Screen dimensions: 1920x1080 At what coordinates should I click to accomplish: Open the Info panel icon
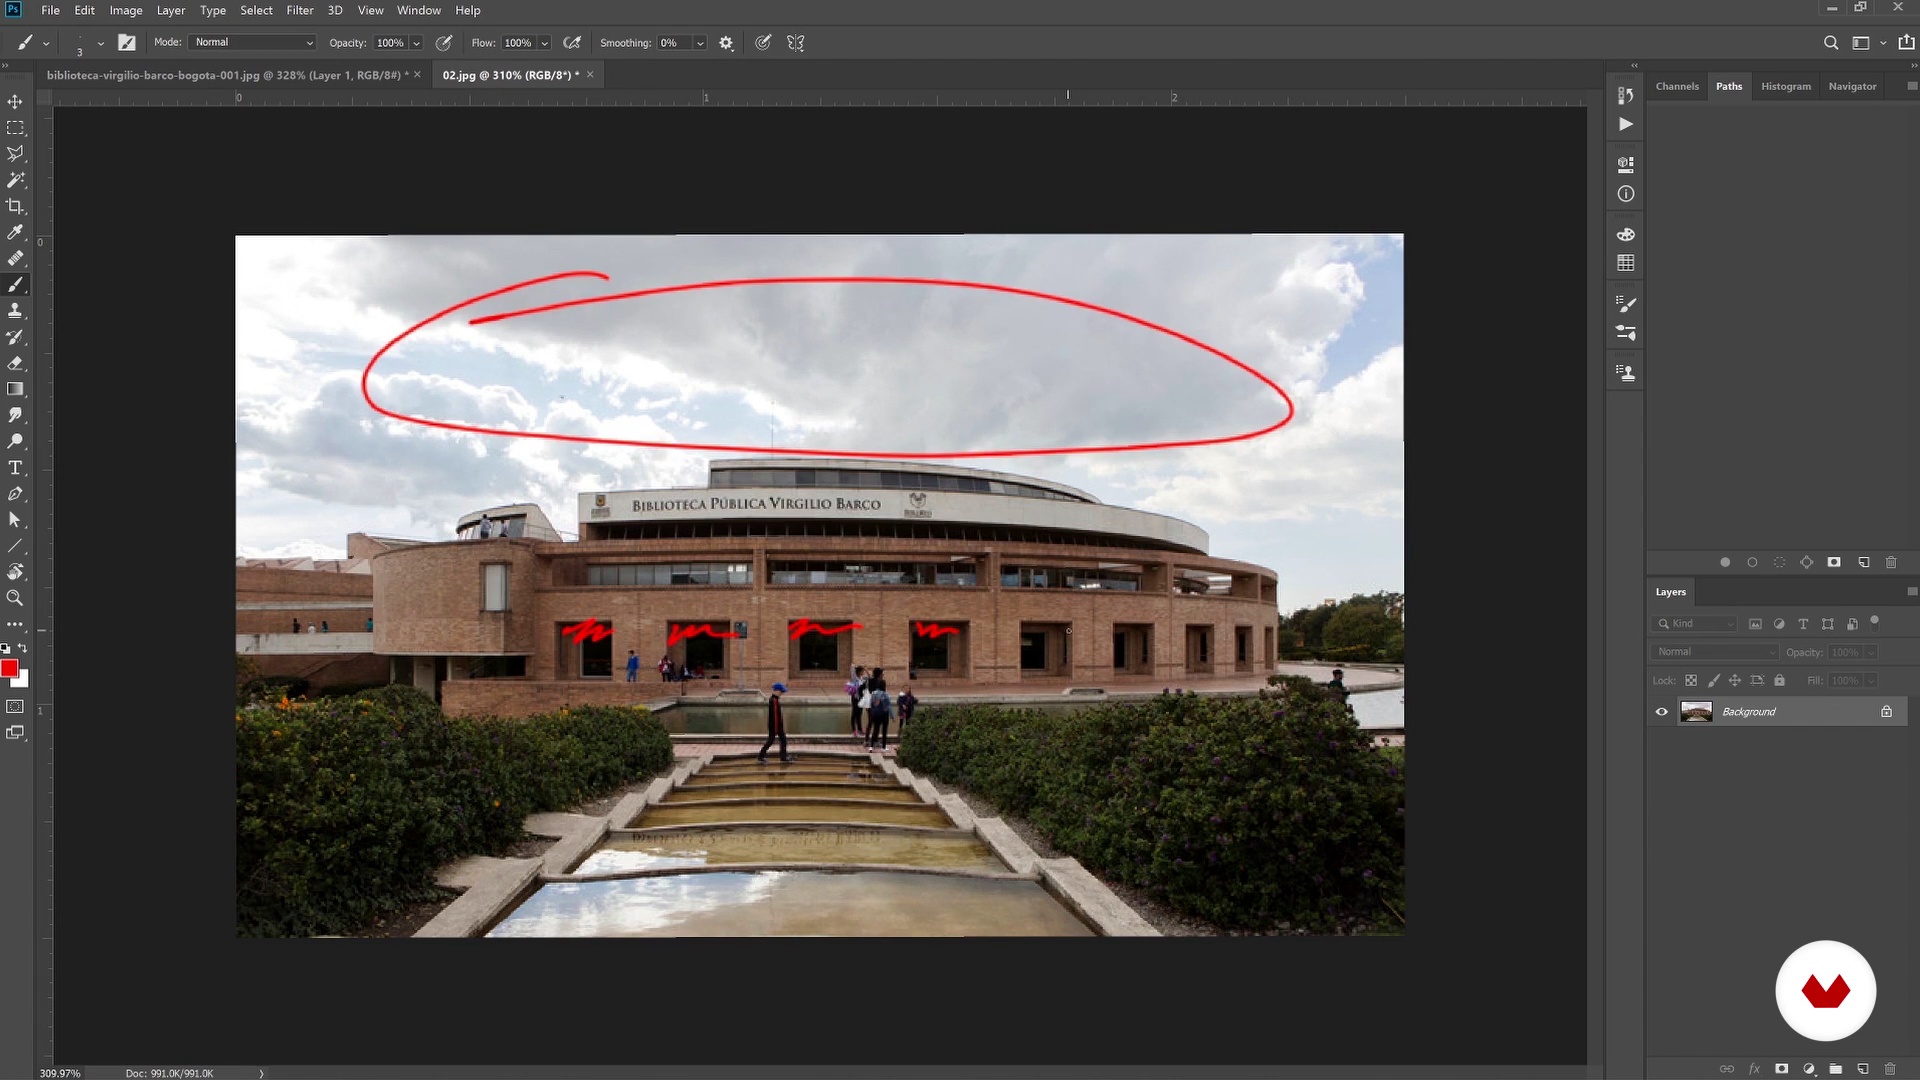(1626, 194)
